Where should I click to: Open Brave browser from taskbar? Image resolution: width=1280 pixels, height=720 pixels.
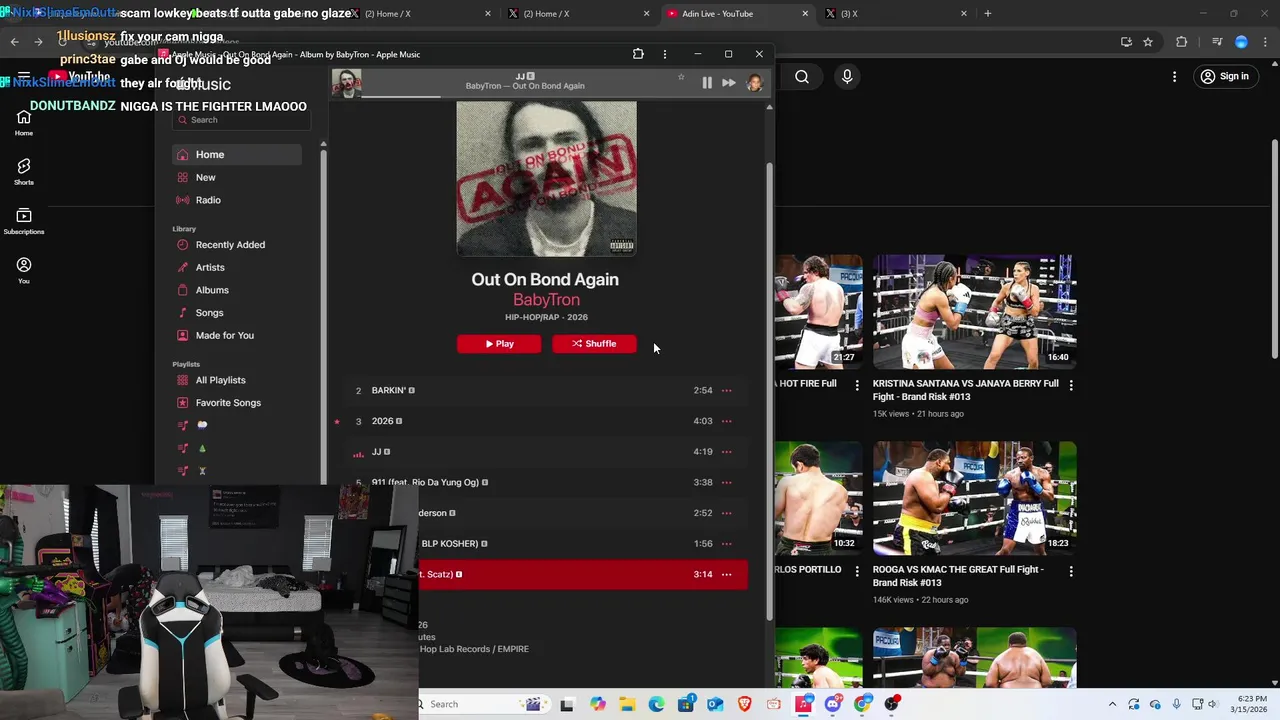click(x=744, y=704)
